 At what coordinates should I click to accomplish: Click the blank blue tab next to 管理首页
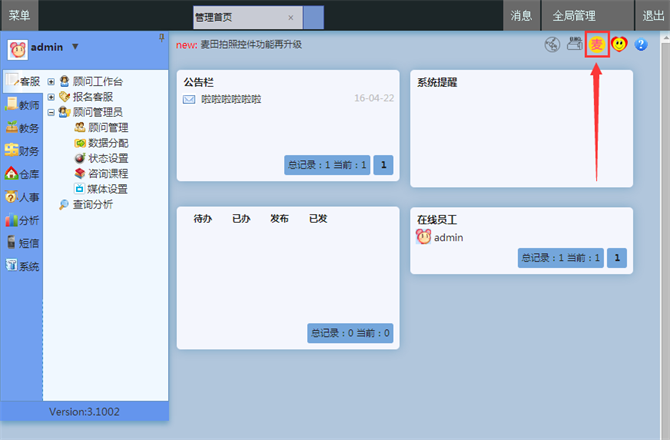point(314,18)
